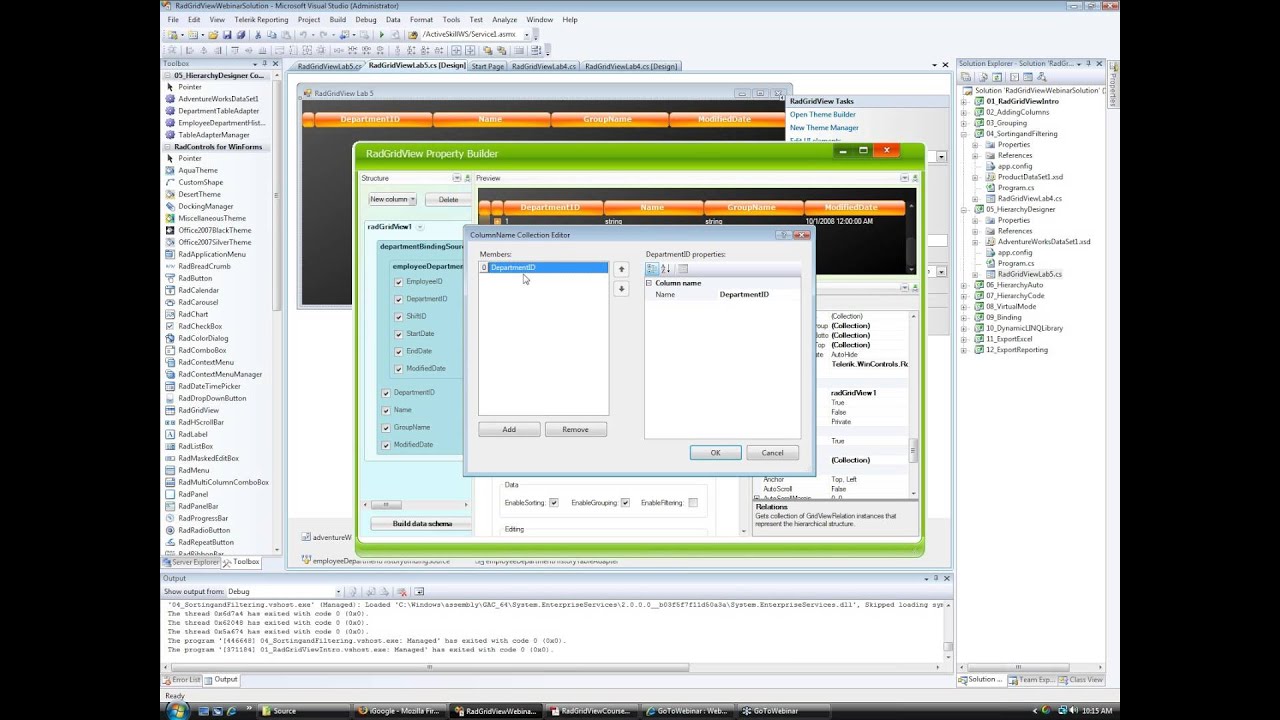Image resolution: width=1280 pixels, height=720 pixels.
Task: Open RadGridViewLab5.cs in Solution Explorer
Action: pos(1029,274)
